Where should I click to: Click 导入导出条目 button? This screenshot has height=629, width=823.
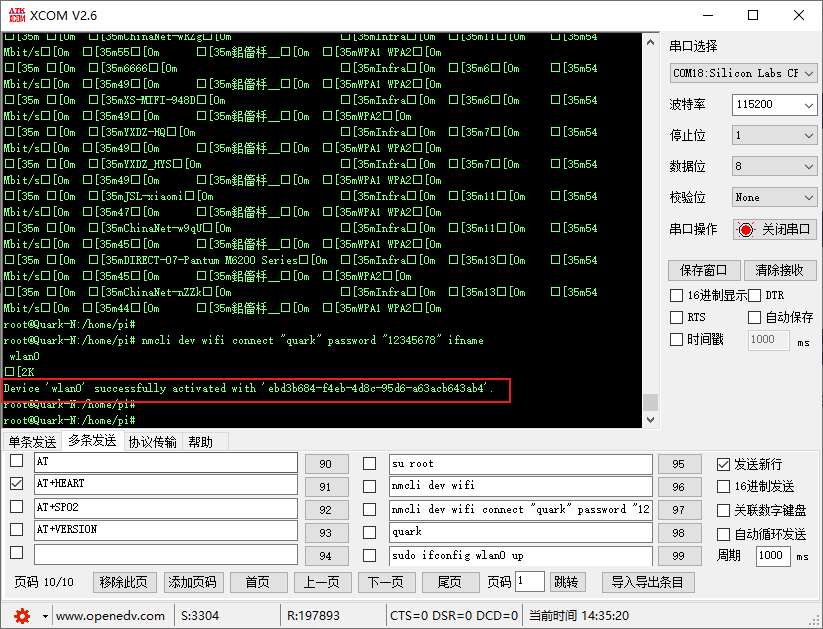(x=648, y=582)
